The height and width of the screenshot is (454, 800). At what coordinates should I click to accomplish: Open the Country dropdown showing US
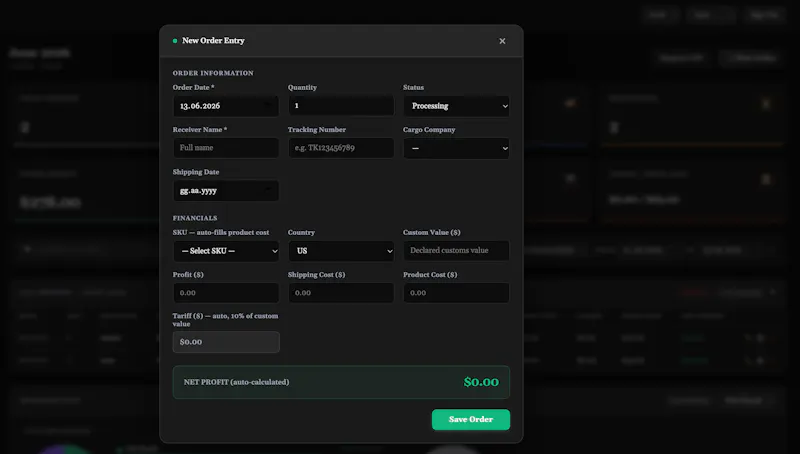point(341,251)
